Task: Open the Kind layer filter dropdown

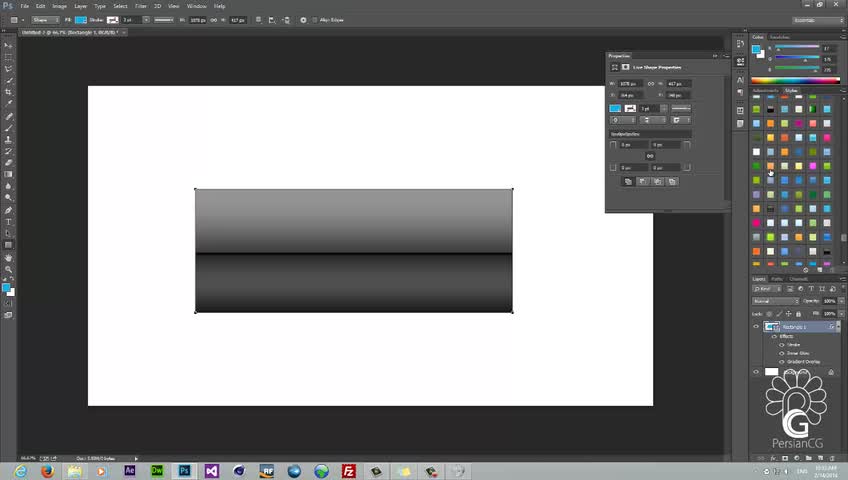Action: 767,289
